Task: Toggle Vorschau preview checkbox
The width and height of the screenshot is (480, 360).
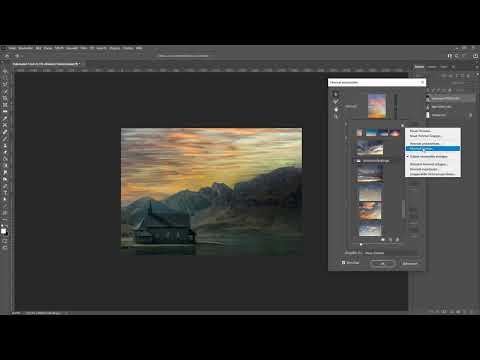Action: (x=344, y=263)
